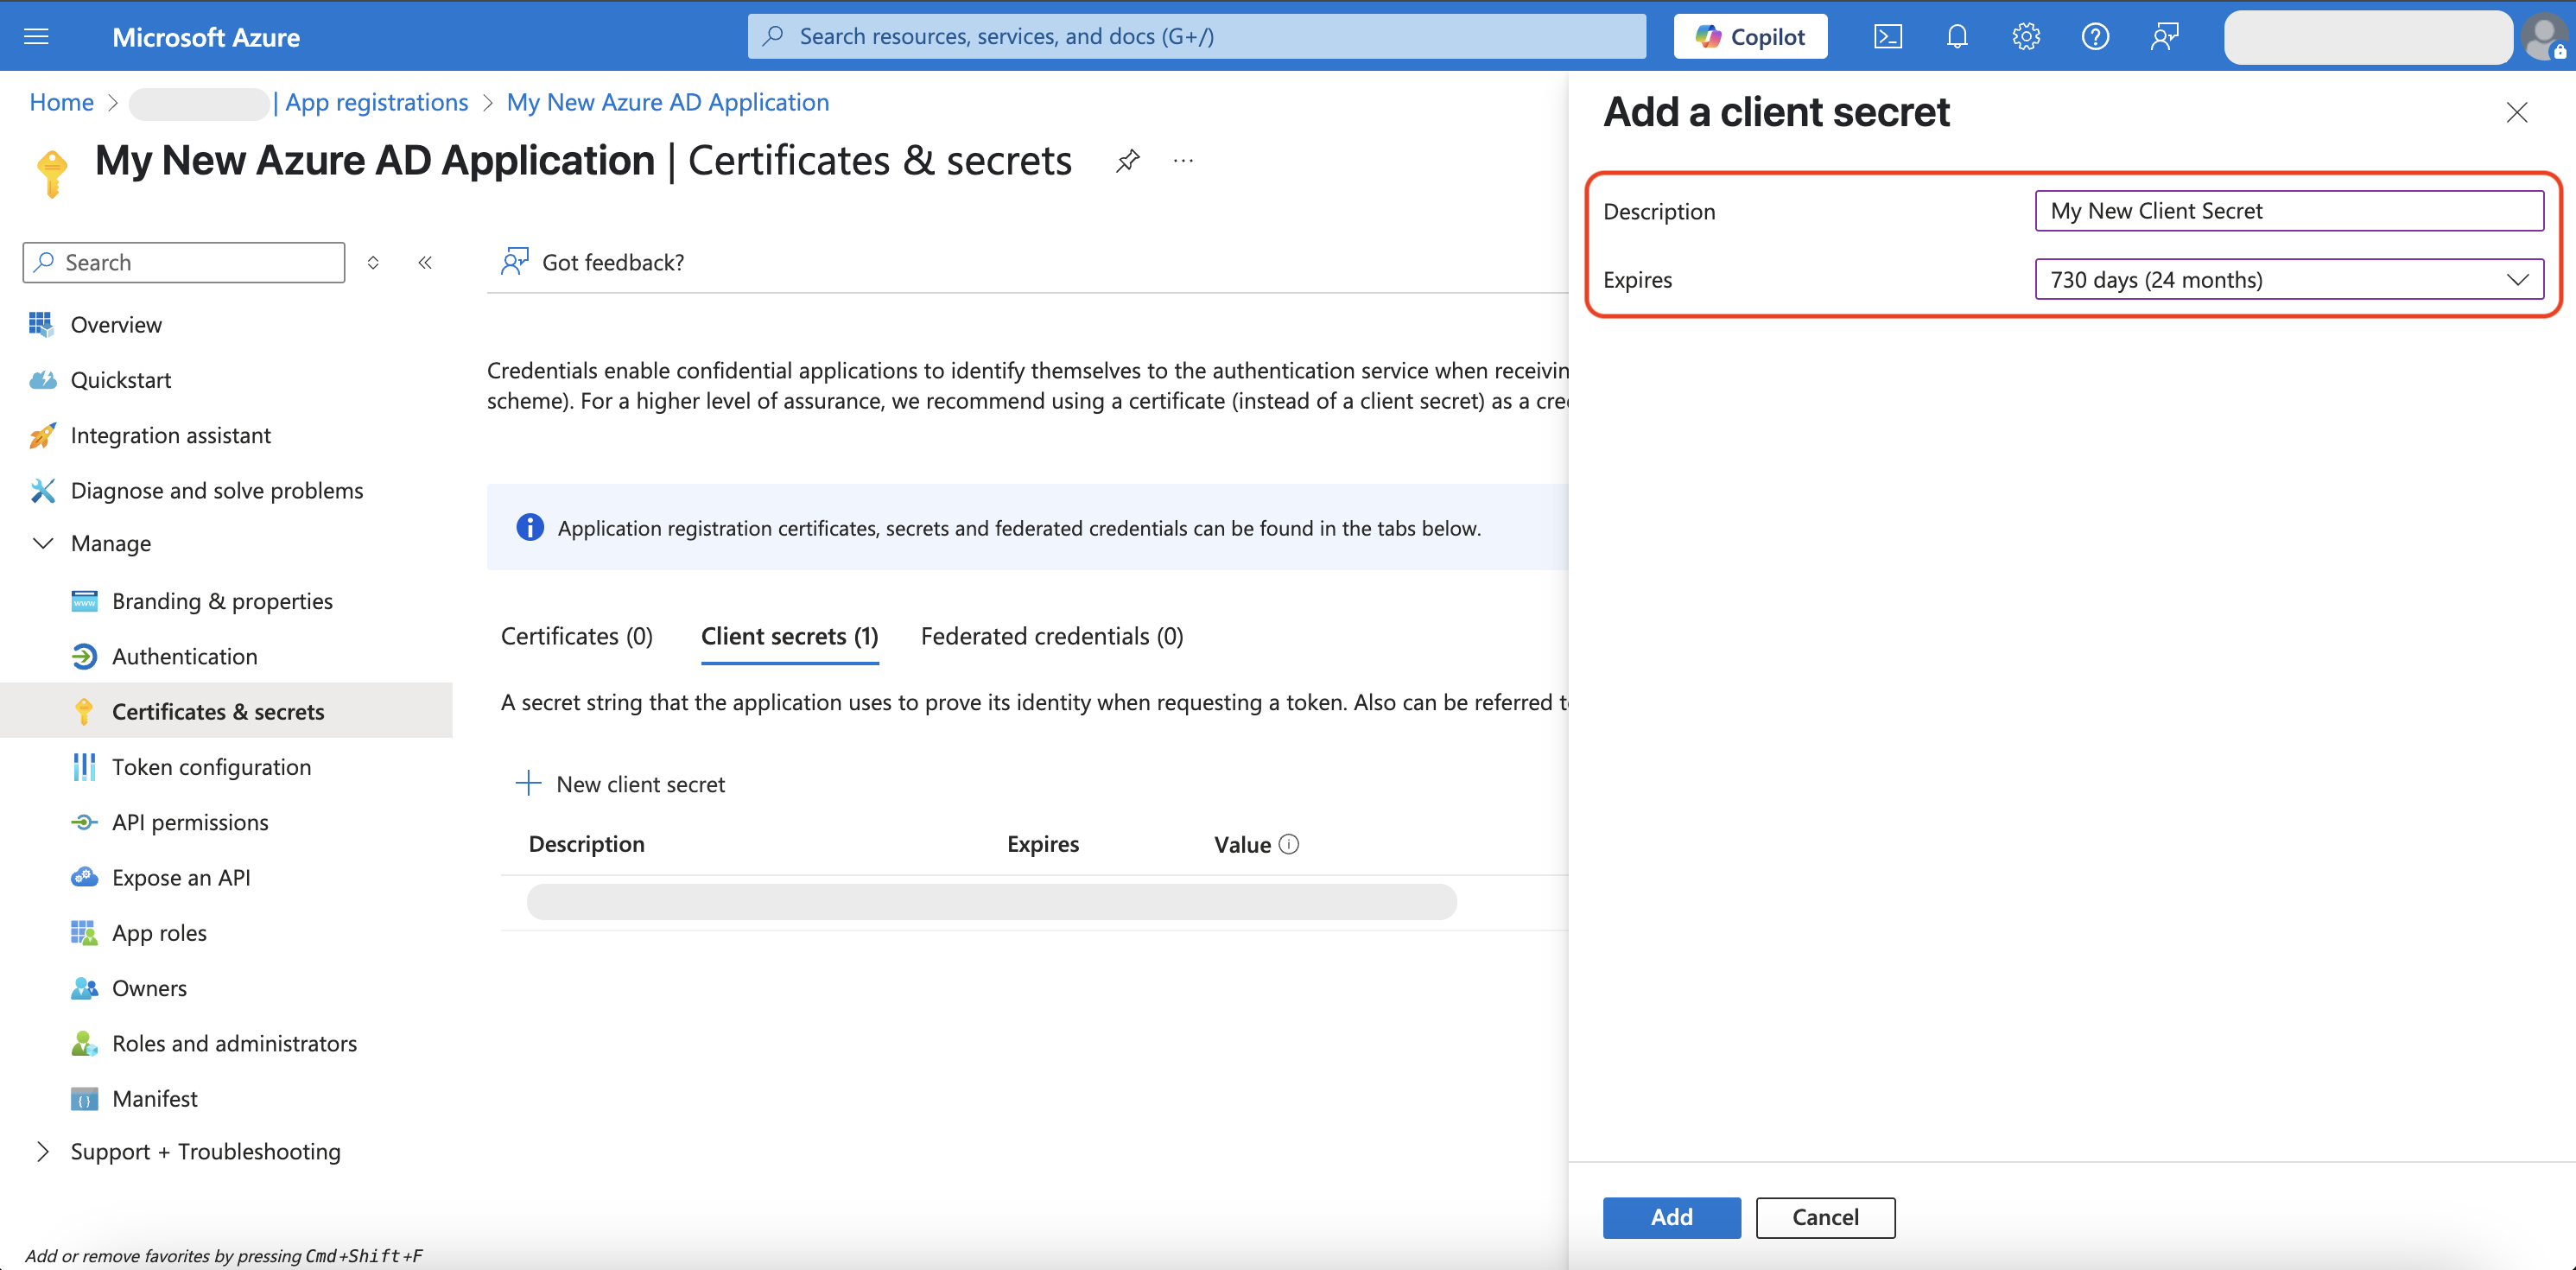Click the sidebar Search box
The height and width of the screenshot is (1270, 2576).
pyautogui.click(x=184, y=262)
